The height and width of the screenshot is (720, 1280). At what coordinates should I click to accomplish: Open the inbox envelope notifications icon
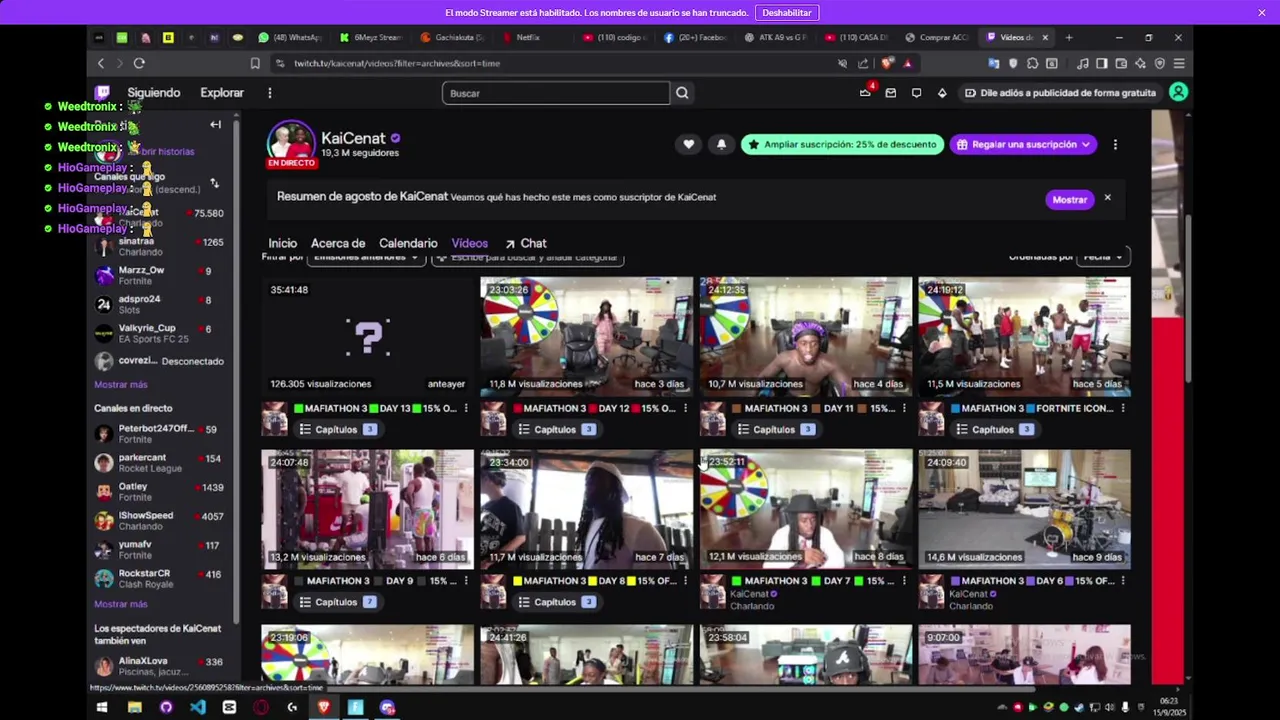click(891, 93)
